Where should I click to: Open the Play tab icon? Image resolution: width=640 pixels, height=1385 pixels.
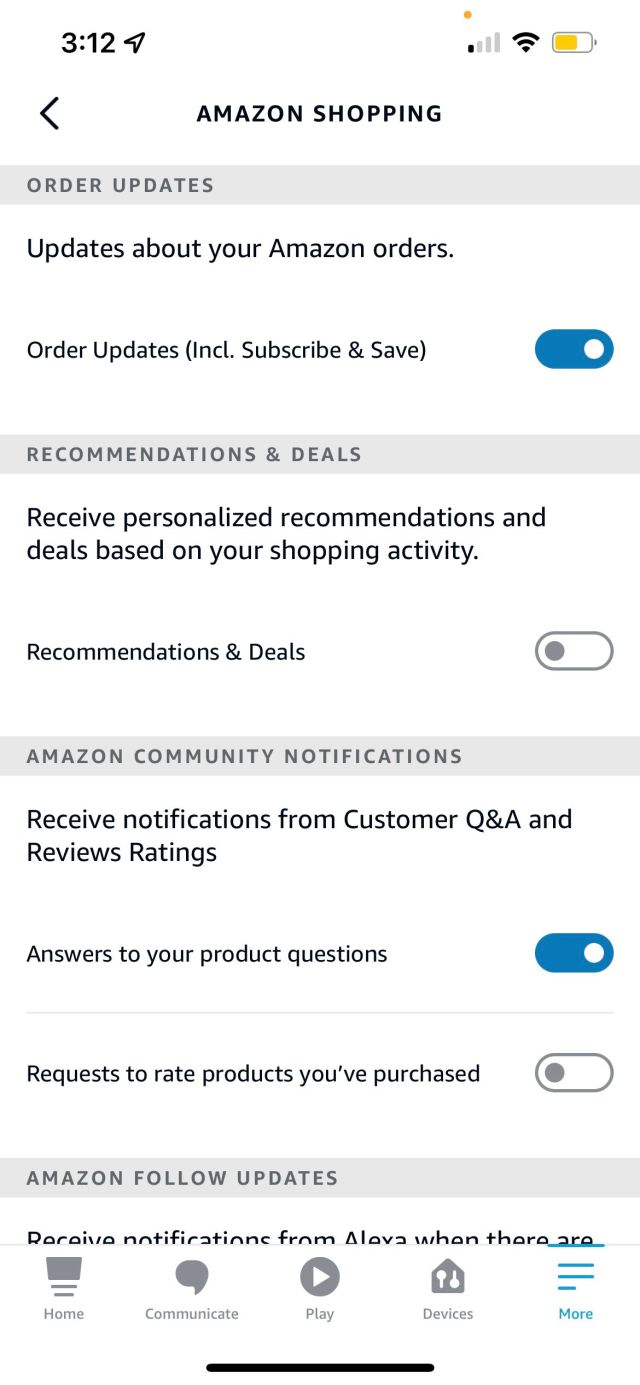[320, 1277]
